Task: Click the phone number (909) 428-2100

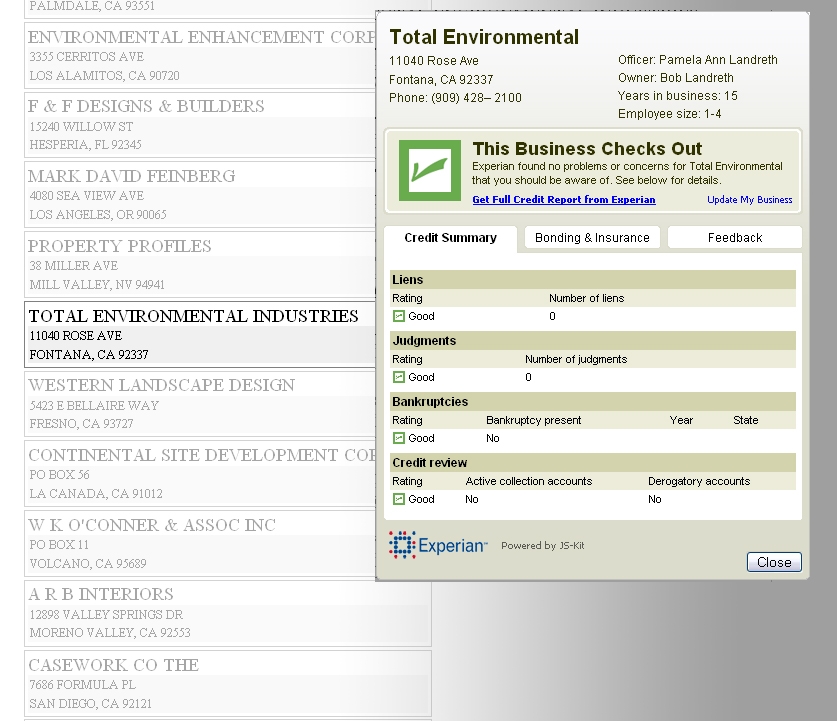Action: 476,98
